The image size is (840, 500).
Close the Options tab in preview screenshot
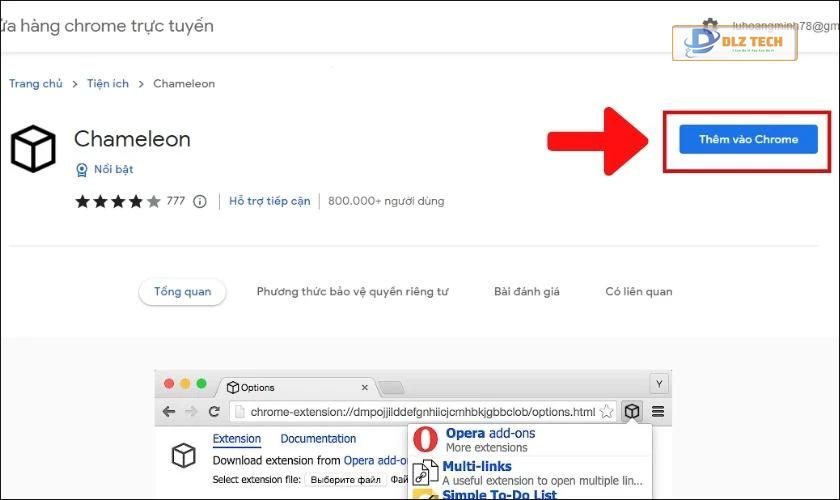tap(365, 387)
